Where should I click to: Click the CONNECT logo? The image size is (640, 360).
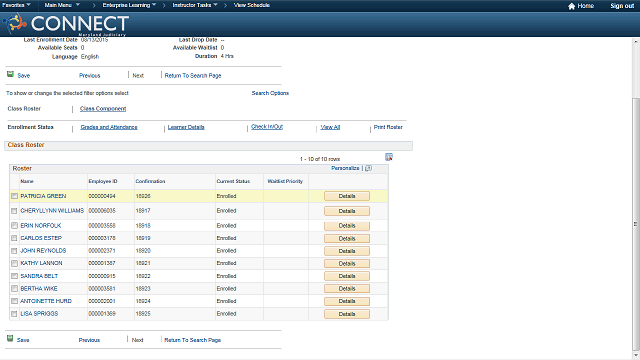click(x=65, y=24)
